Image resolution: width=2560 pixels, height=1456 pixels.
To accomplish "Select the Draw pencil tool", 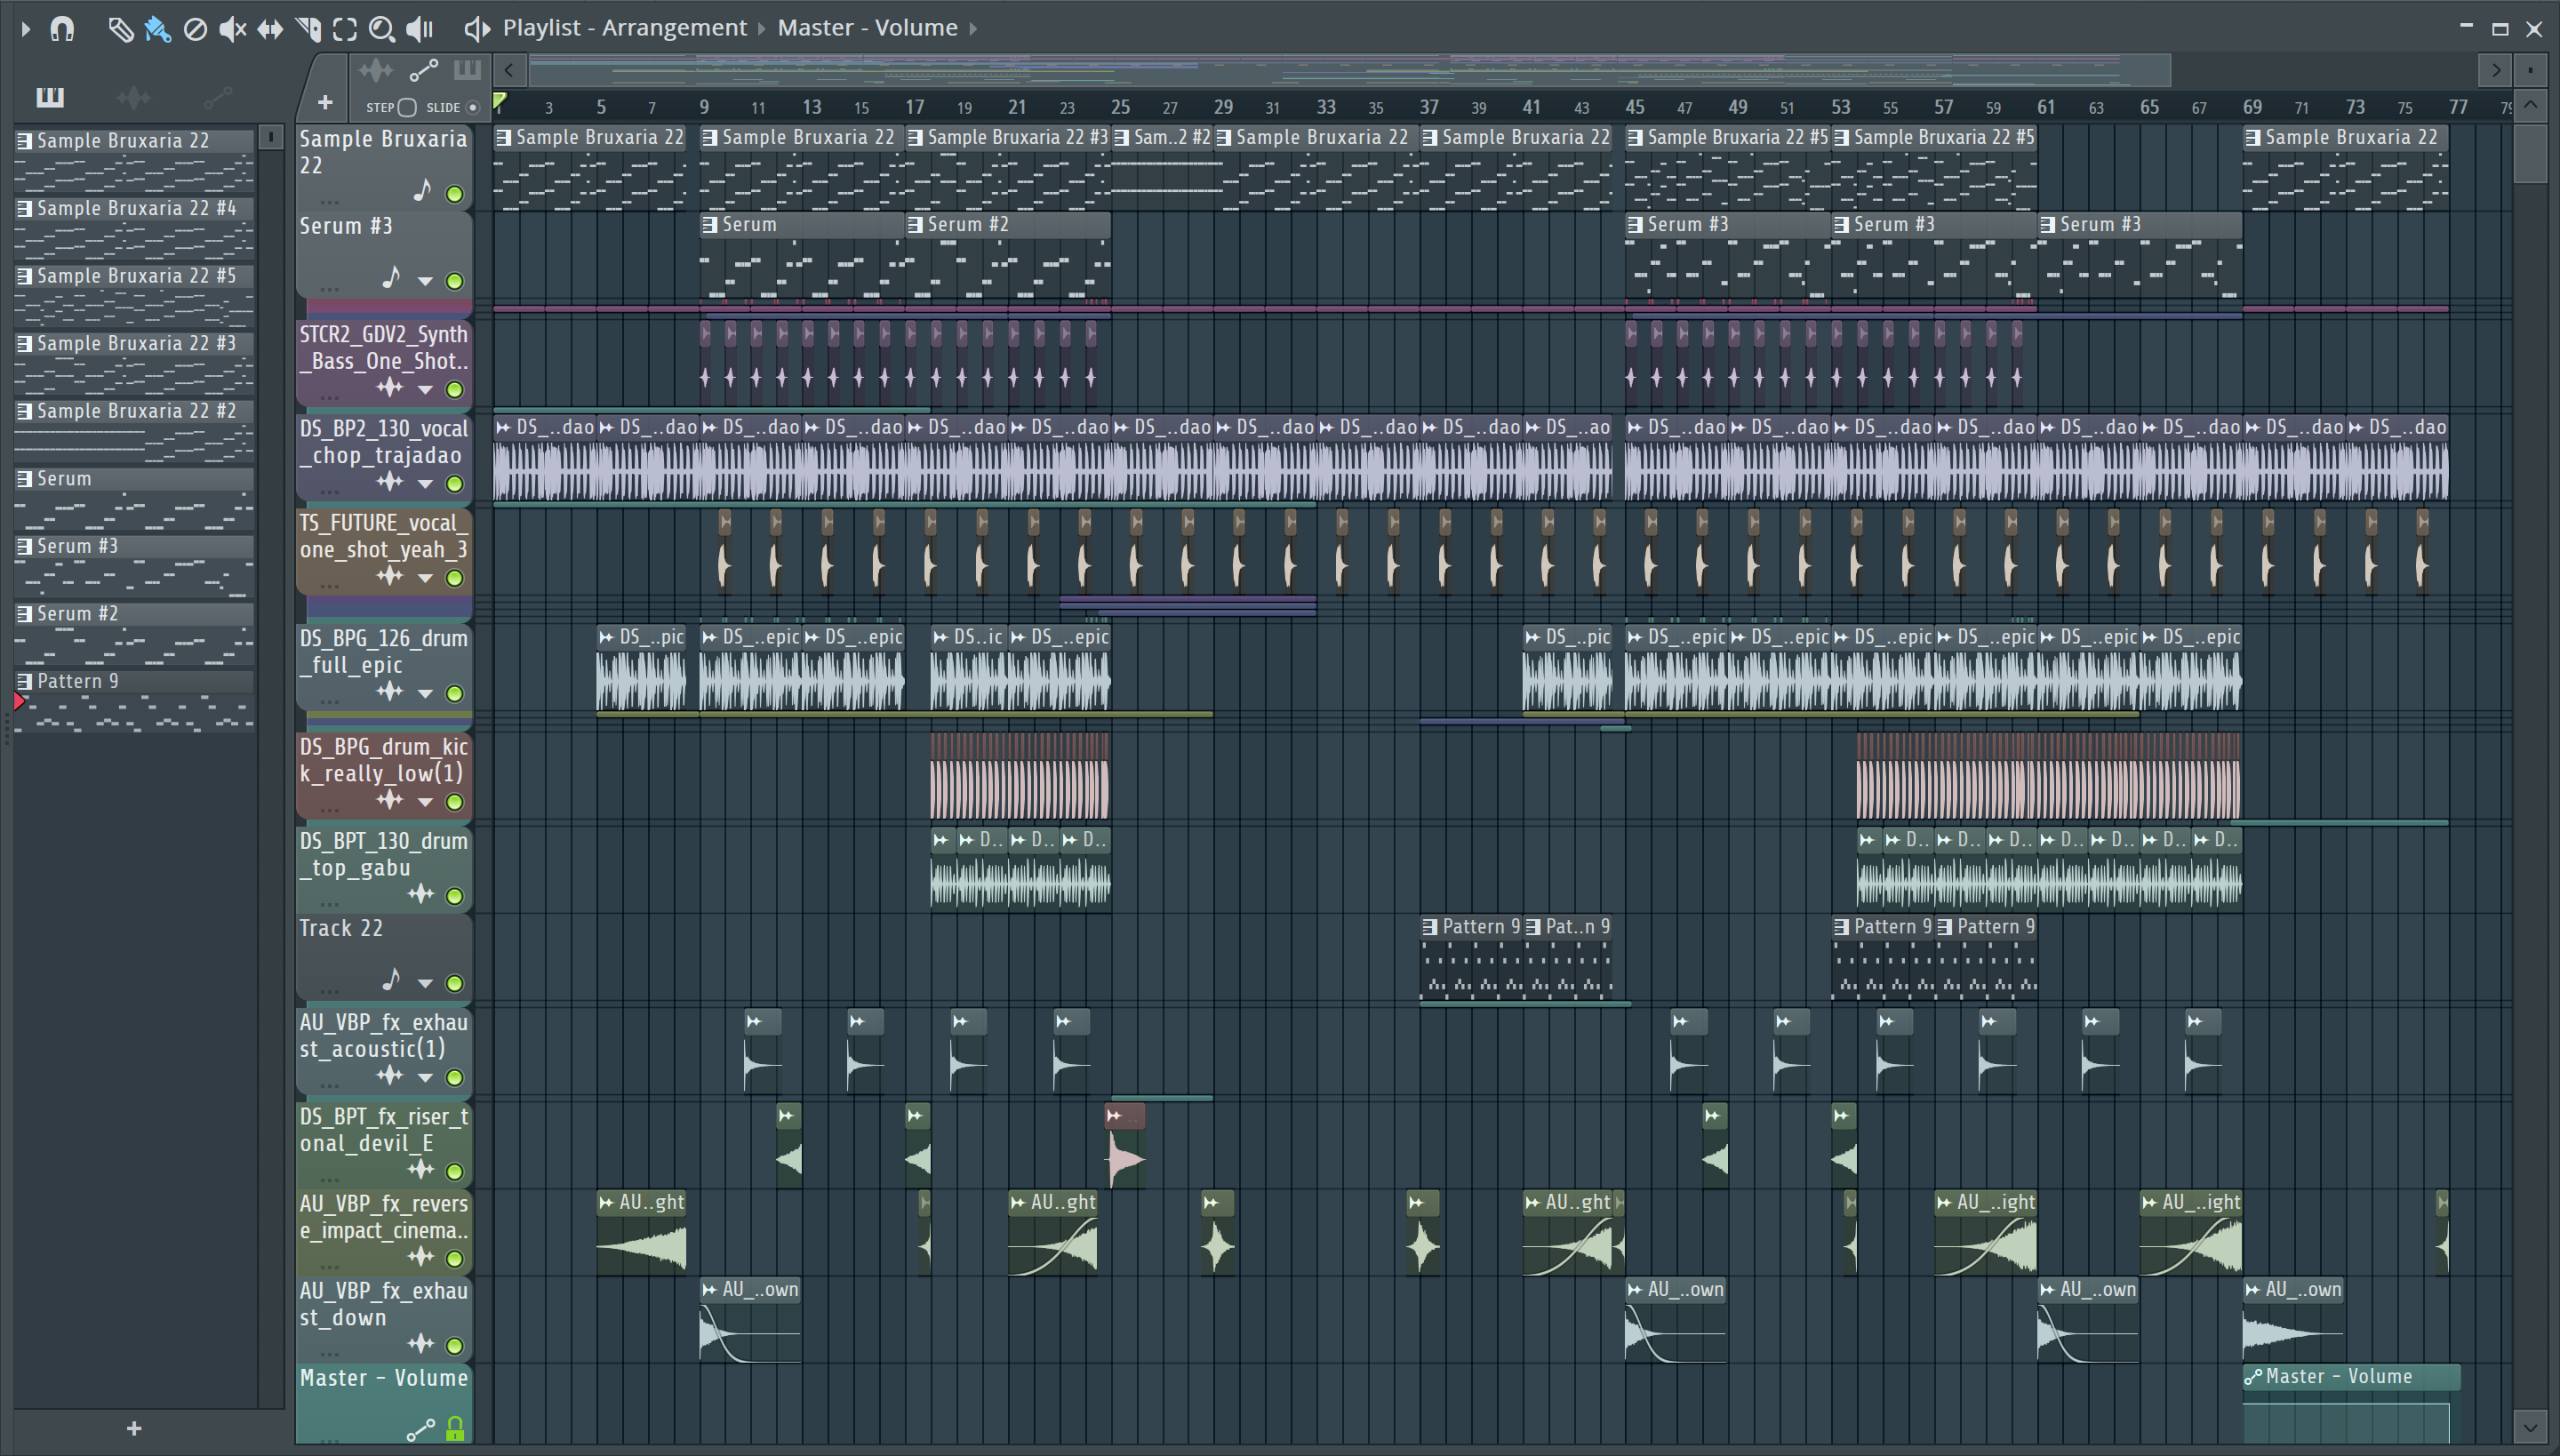I will pos(120,29).
